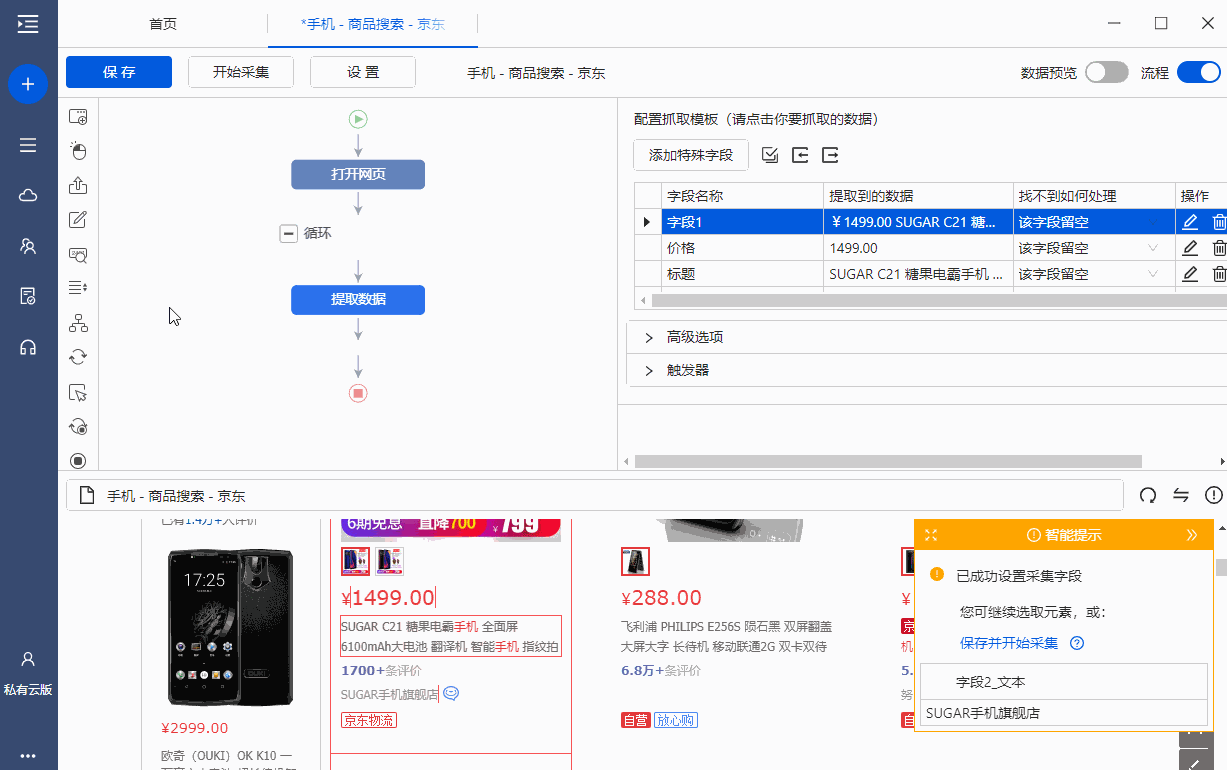Viewport: 1227px width, 770px height.
Task: Refresh the embedded browser page
Action: [x=1148, y=495]
